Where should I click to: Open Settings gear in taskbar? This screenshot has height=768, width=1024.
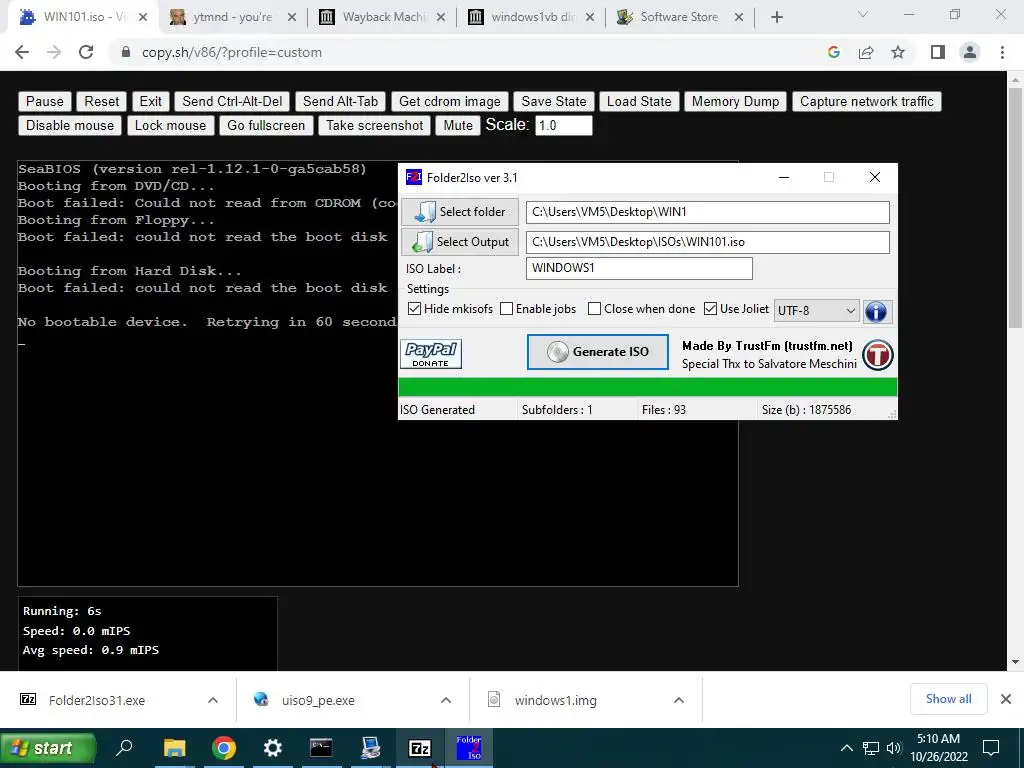click(x=272, y=748)
